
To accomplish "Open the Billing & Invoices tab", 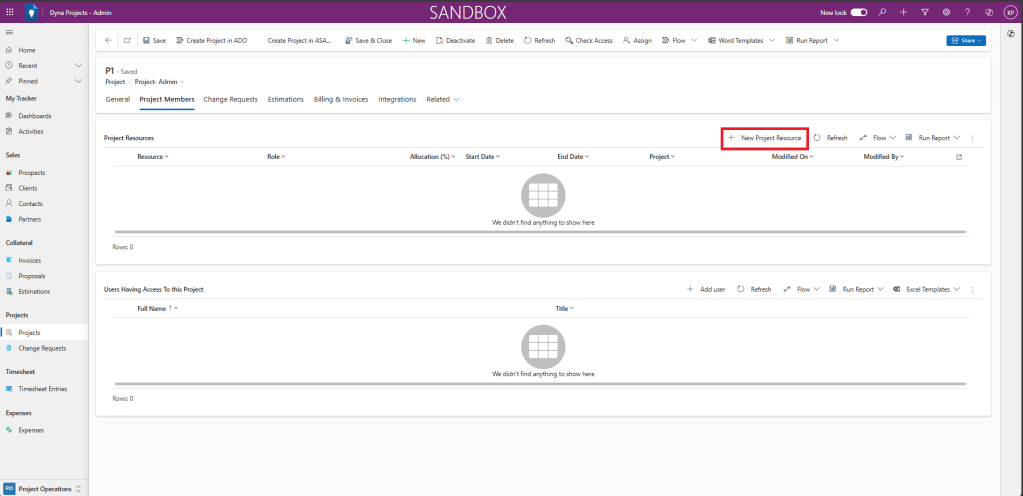I will pyautogui.click(x=341, y=99).
